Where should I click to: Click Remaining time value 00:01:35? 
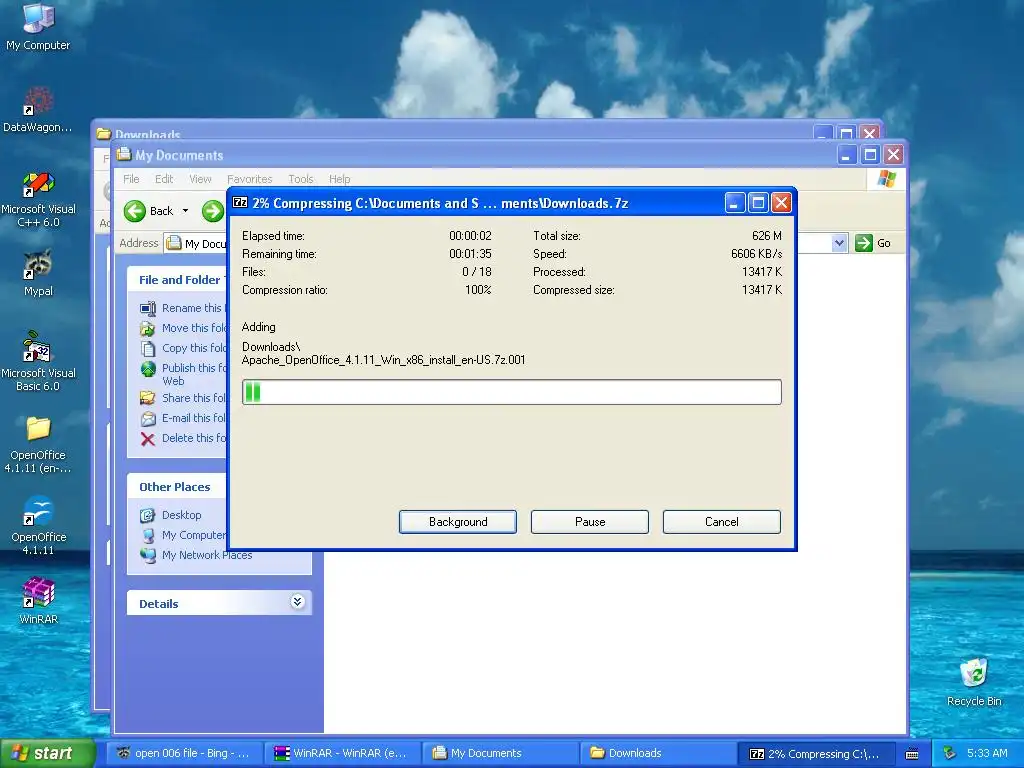[x=470, y=254]
